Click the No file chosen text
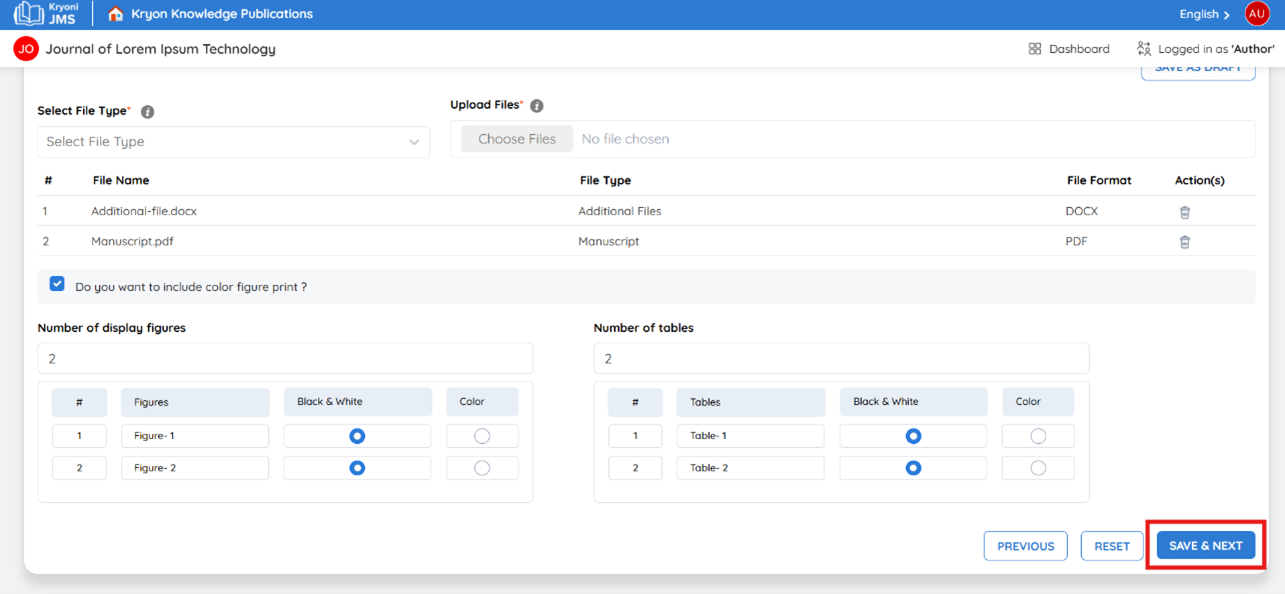This screenshot has width=1285, height=594. [626, 139]
